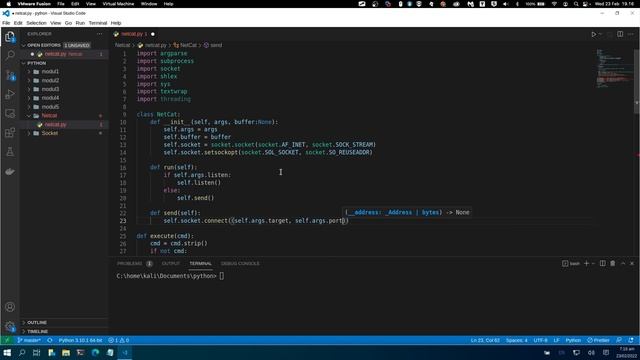Open the File menu in VS Code

pyautogui.click(x=6, y=23)
